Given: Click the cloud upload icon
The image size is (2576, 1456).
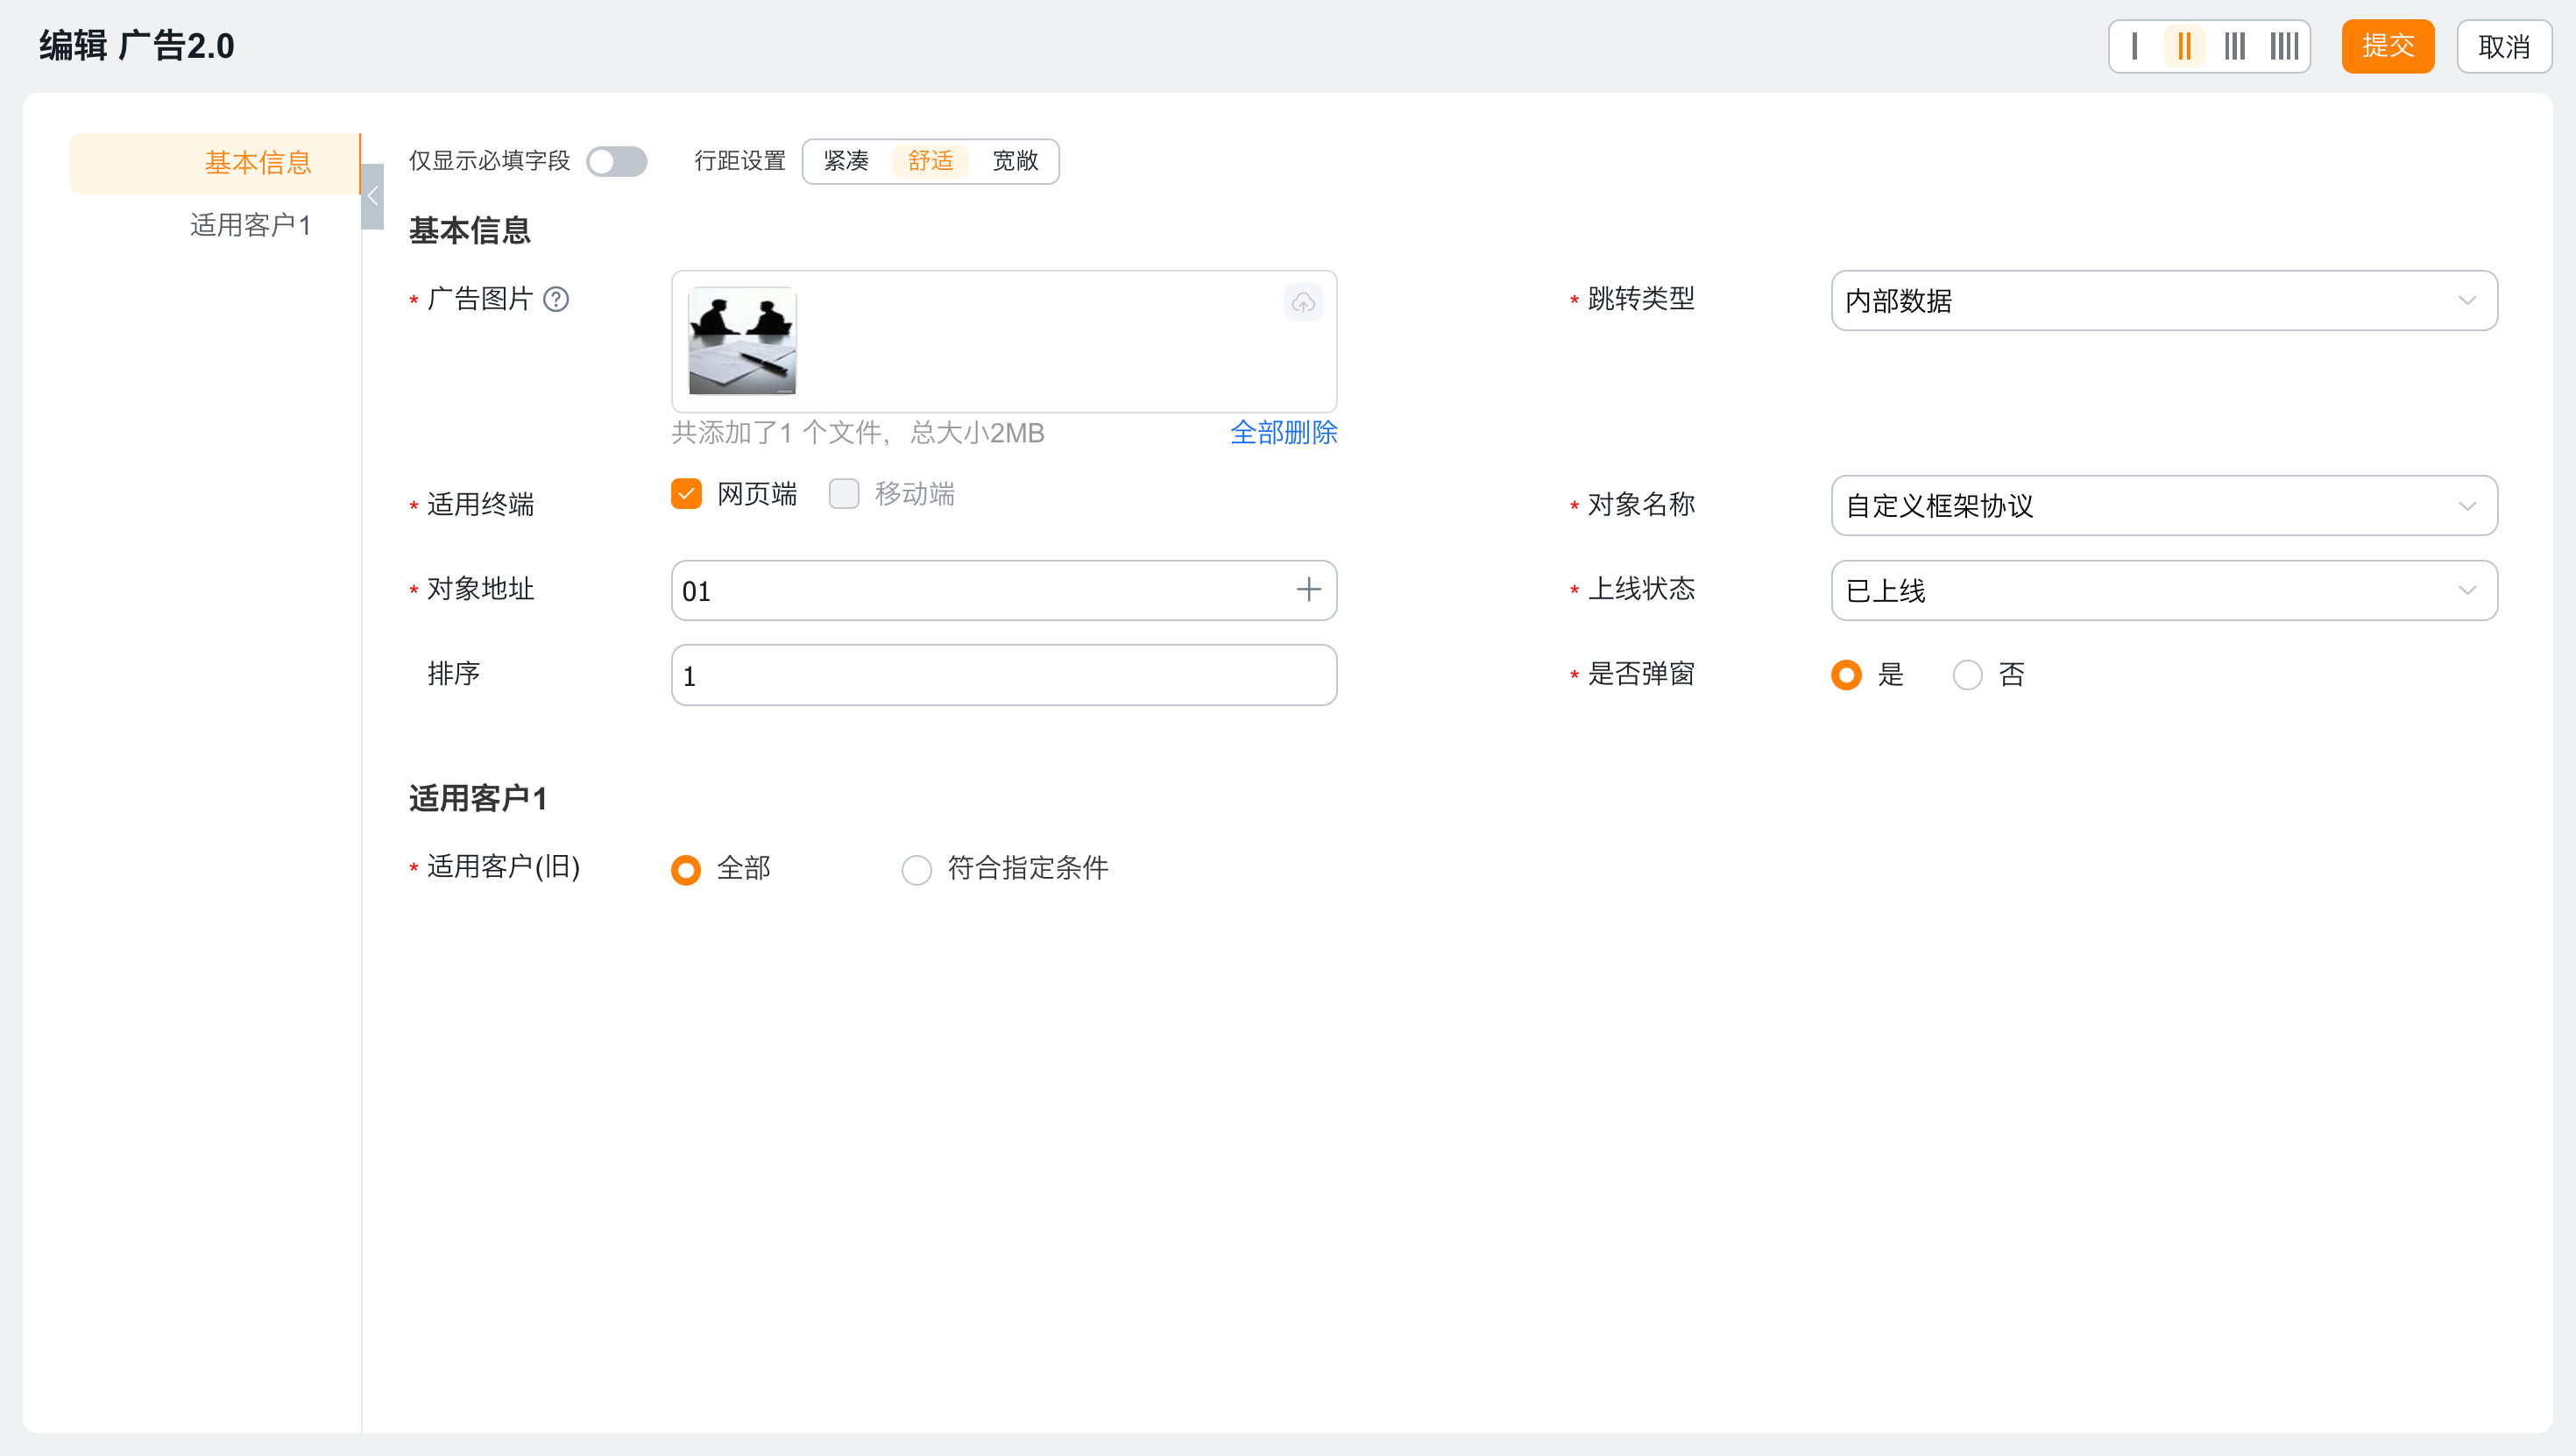Looking at the screenshot, I should tap(1303, 302).
